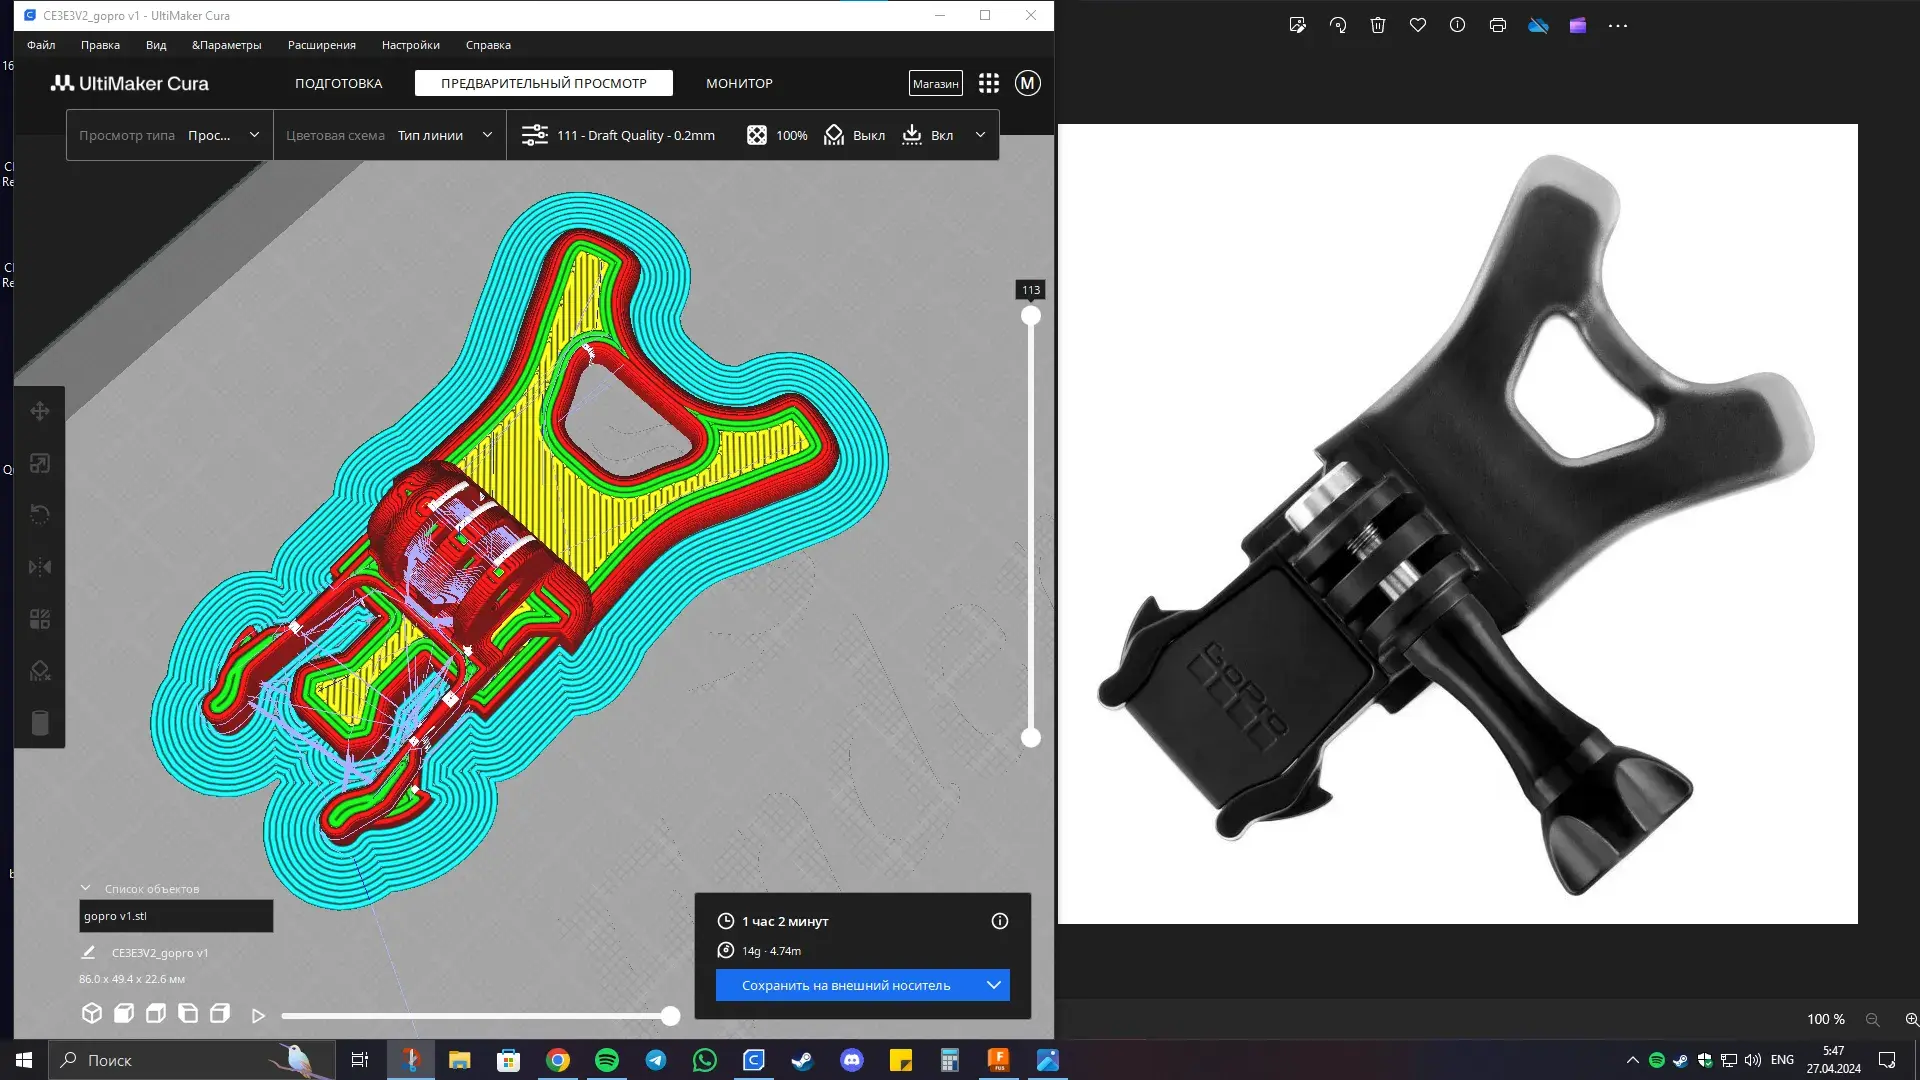Viewport: 1920px width, 1080px height.
Task: Open Discord from the taskbar
Action: (x=852, y=1060)
